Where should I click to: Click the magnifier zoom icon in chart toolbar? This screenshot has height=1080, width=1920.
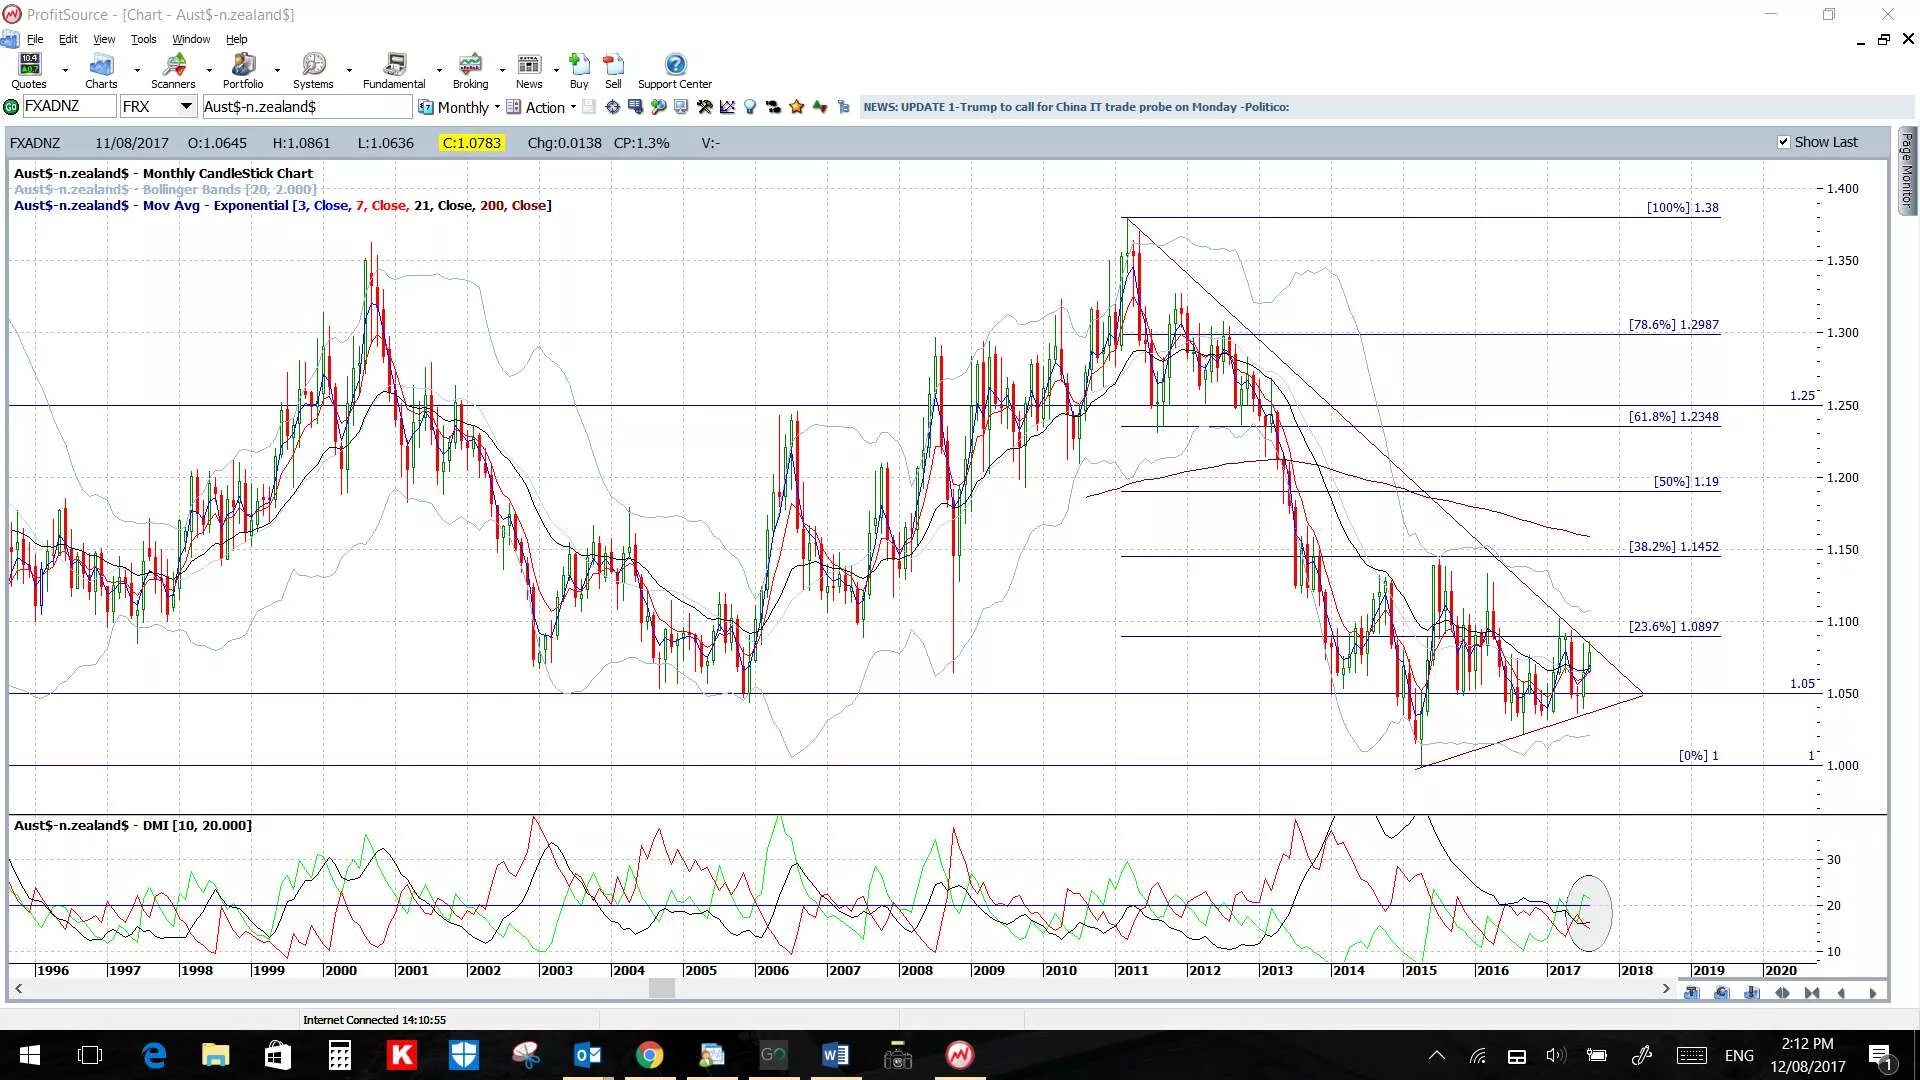tap(658, 107)
